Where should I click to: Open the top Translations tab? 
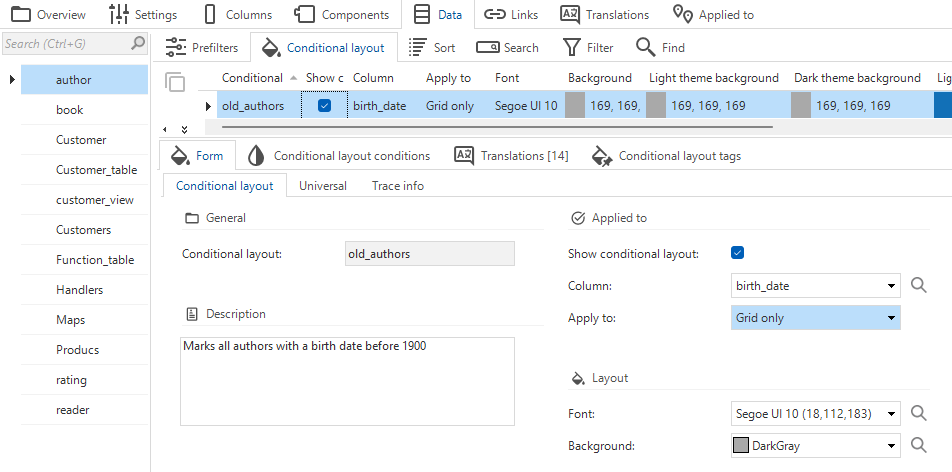[x=604, y=15]
